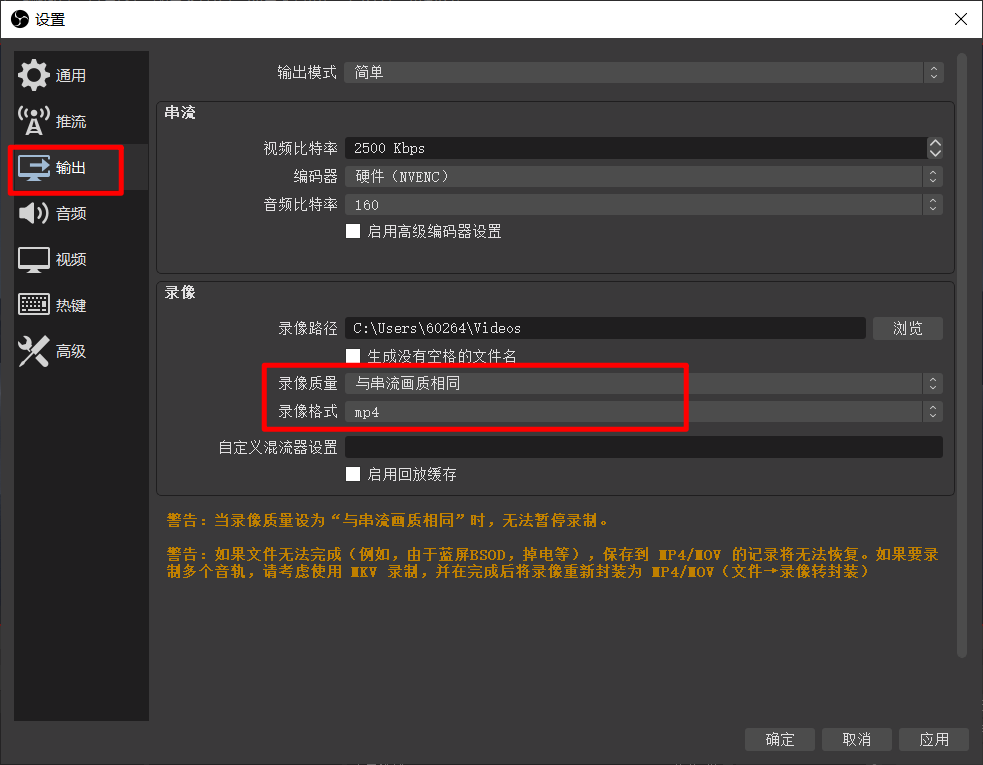Open the 音频比特率 dropdown showing 160
This screenshot has height=765, width=983.
click(x=643, y=205)
